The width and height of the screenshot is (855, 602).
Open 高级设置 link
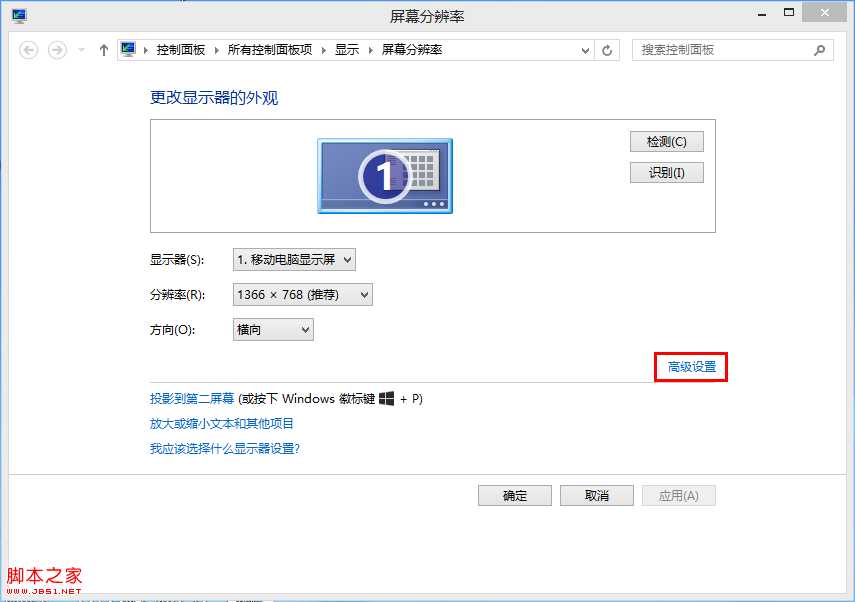coord(691,367)
